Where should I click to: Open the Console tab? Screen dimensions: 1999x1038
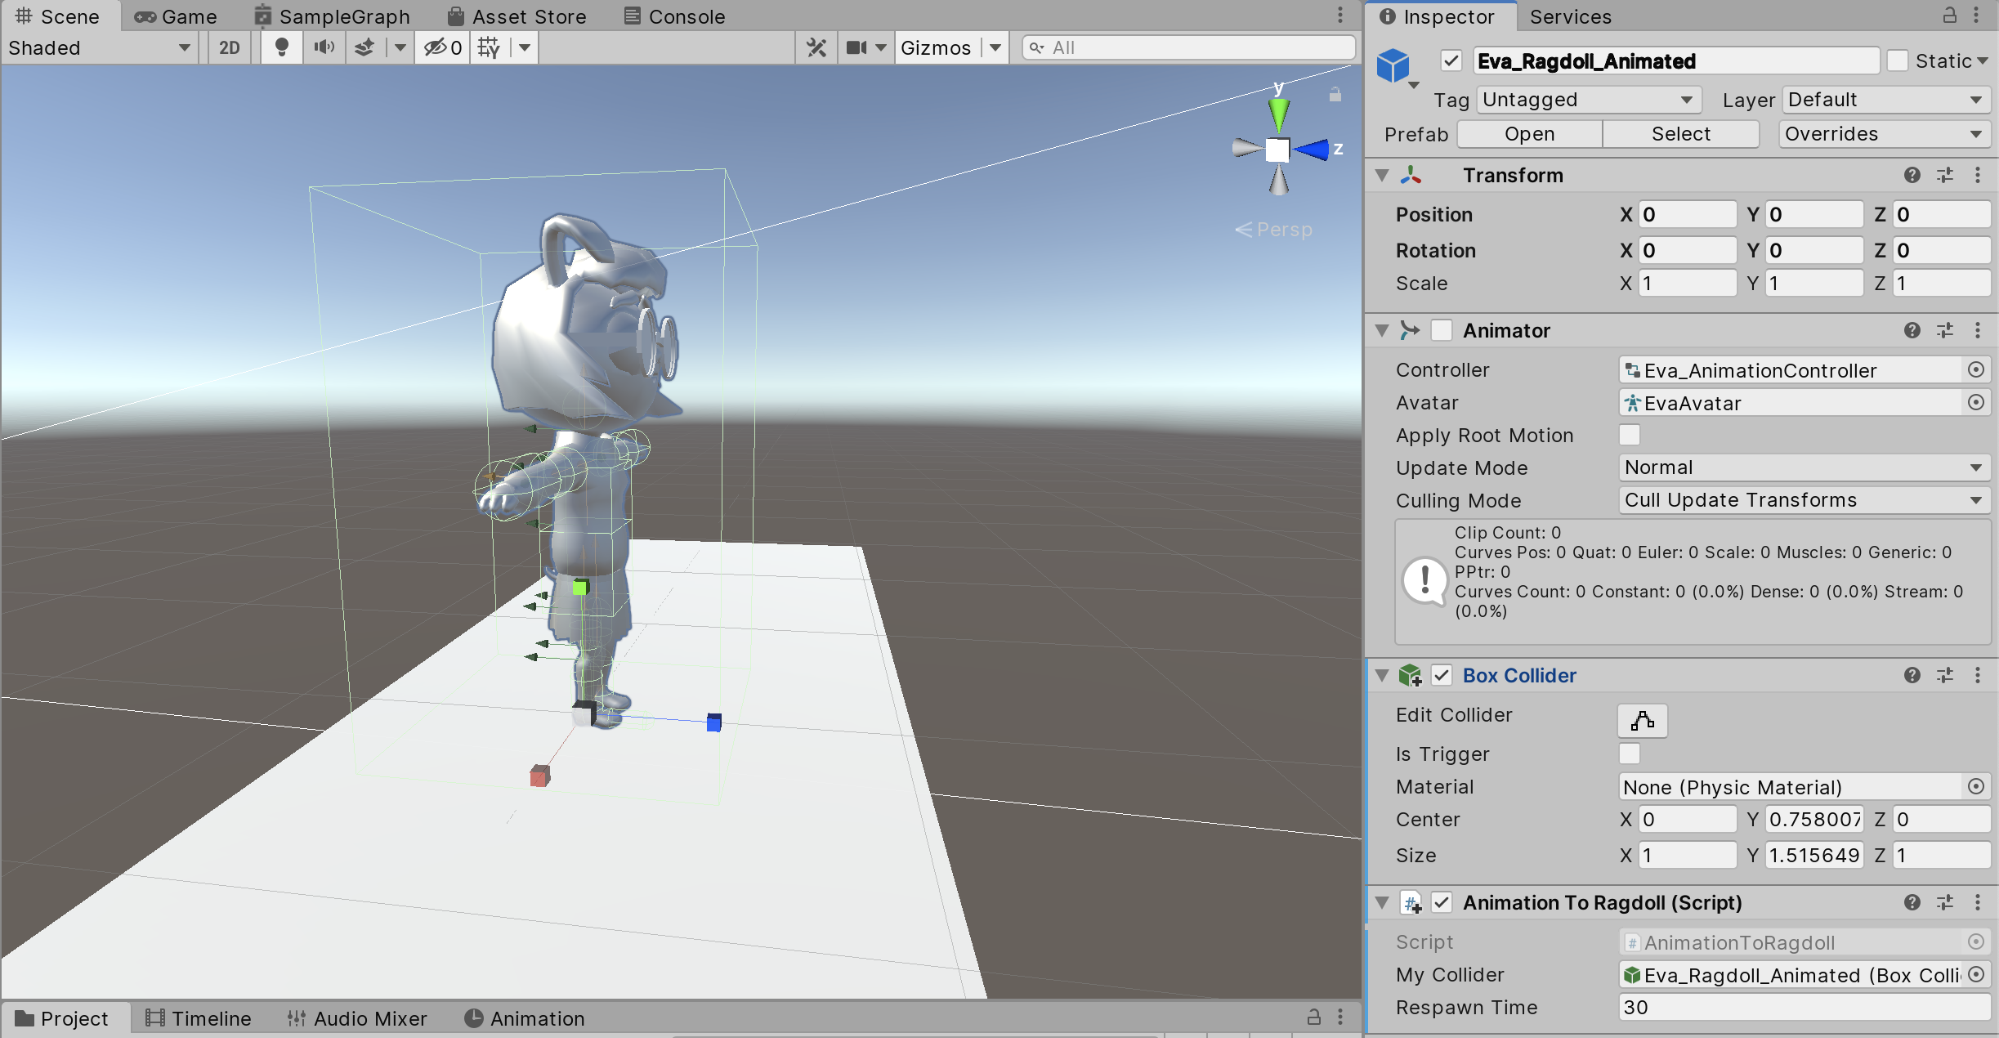click(x=674, y=16)
